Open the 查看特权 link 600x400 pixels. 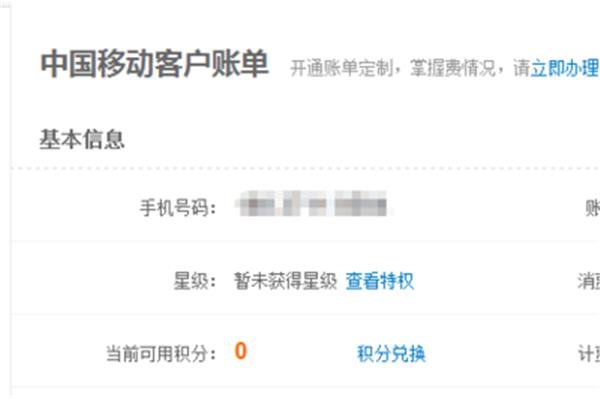click(x=380, y=281)
